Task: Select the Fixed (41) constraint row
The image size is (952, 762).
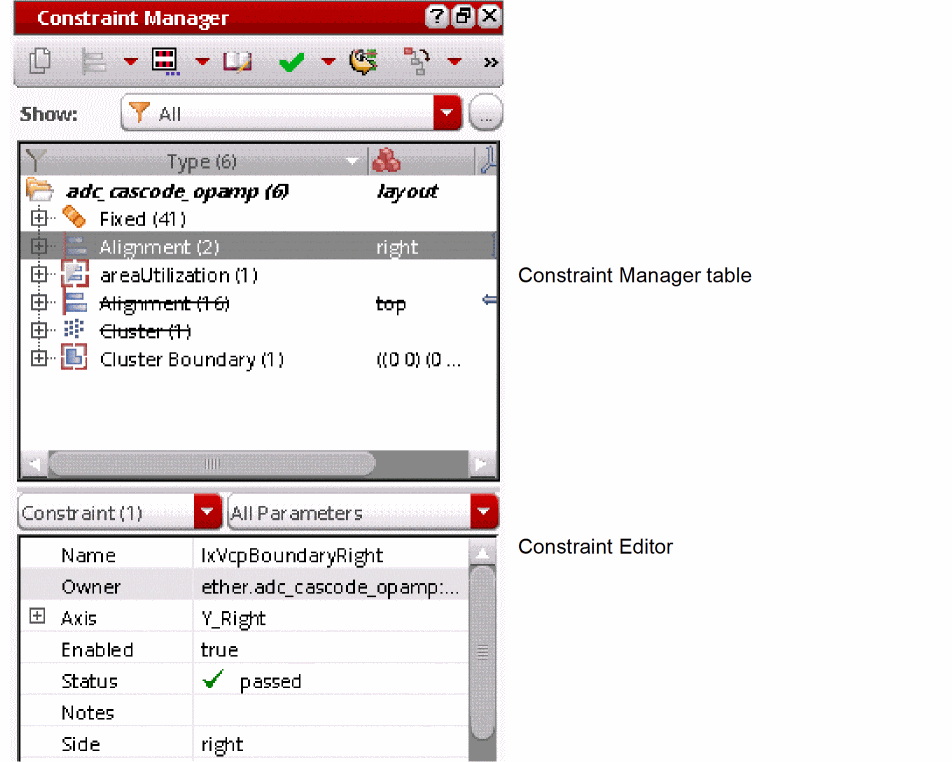Action: [259, 219]
